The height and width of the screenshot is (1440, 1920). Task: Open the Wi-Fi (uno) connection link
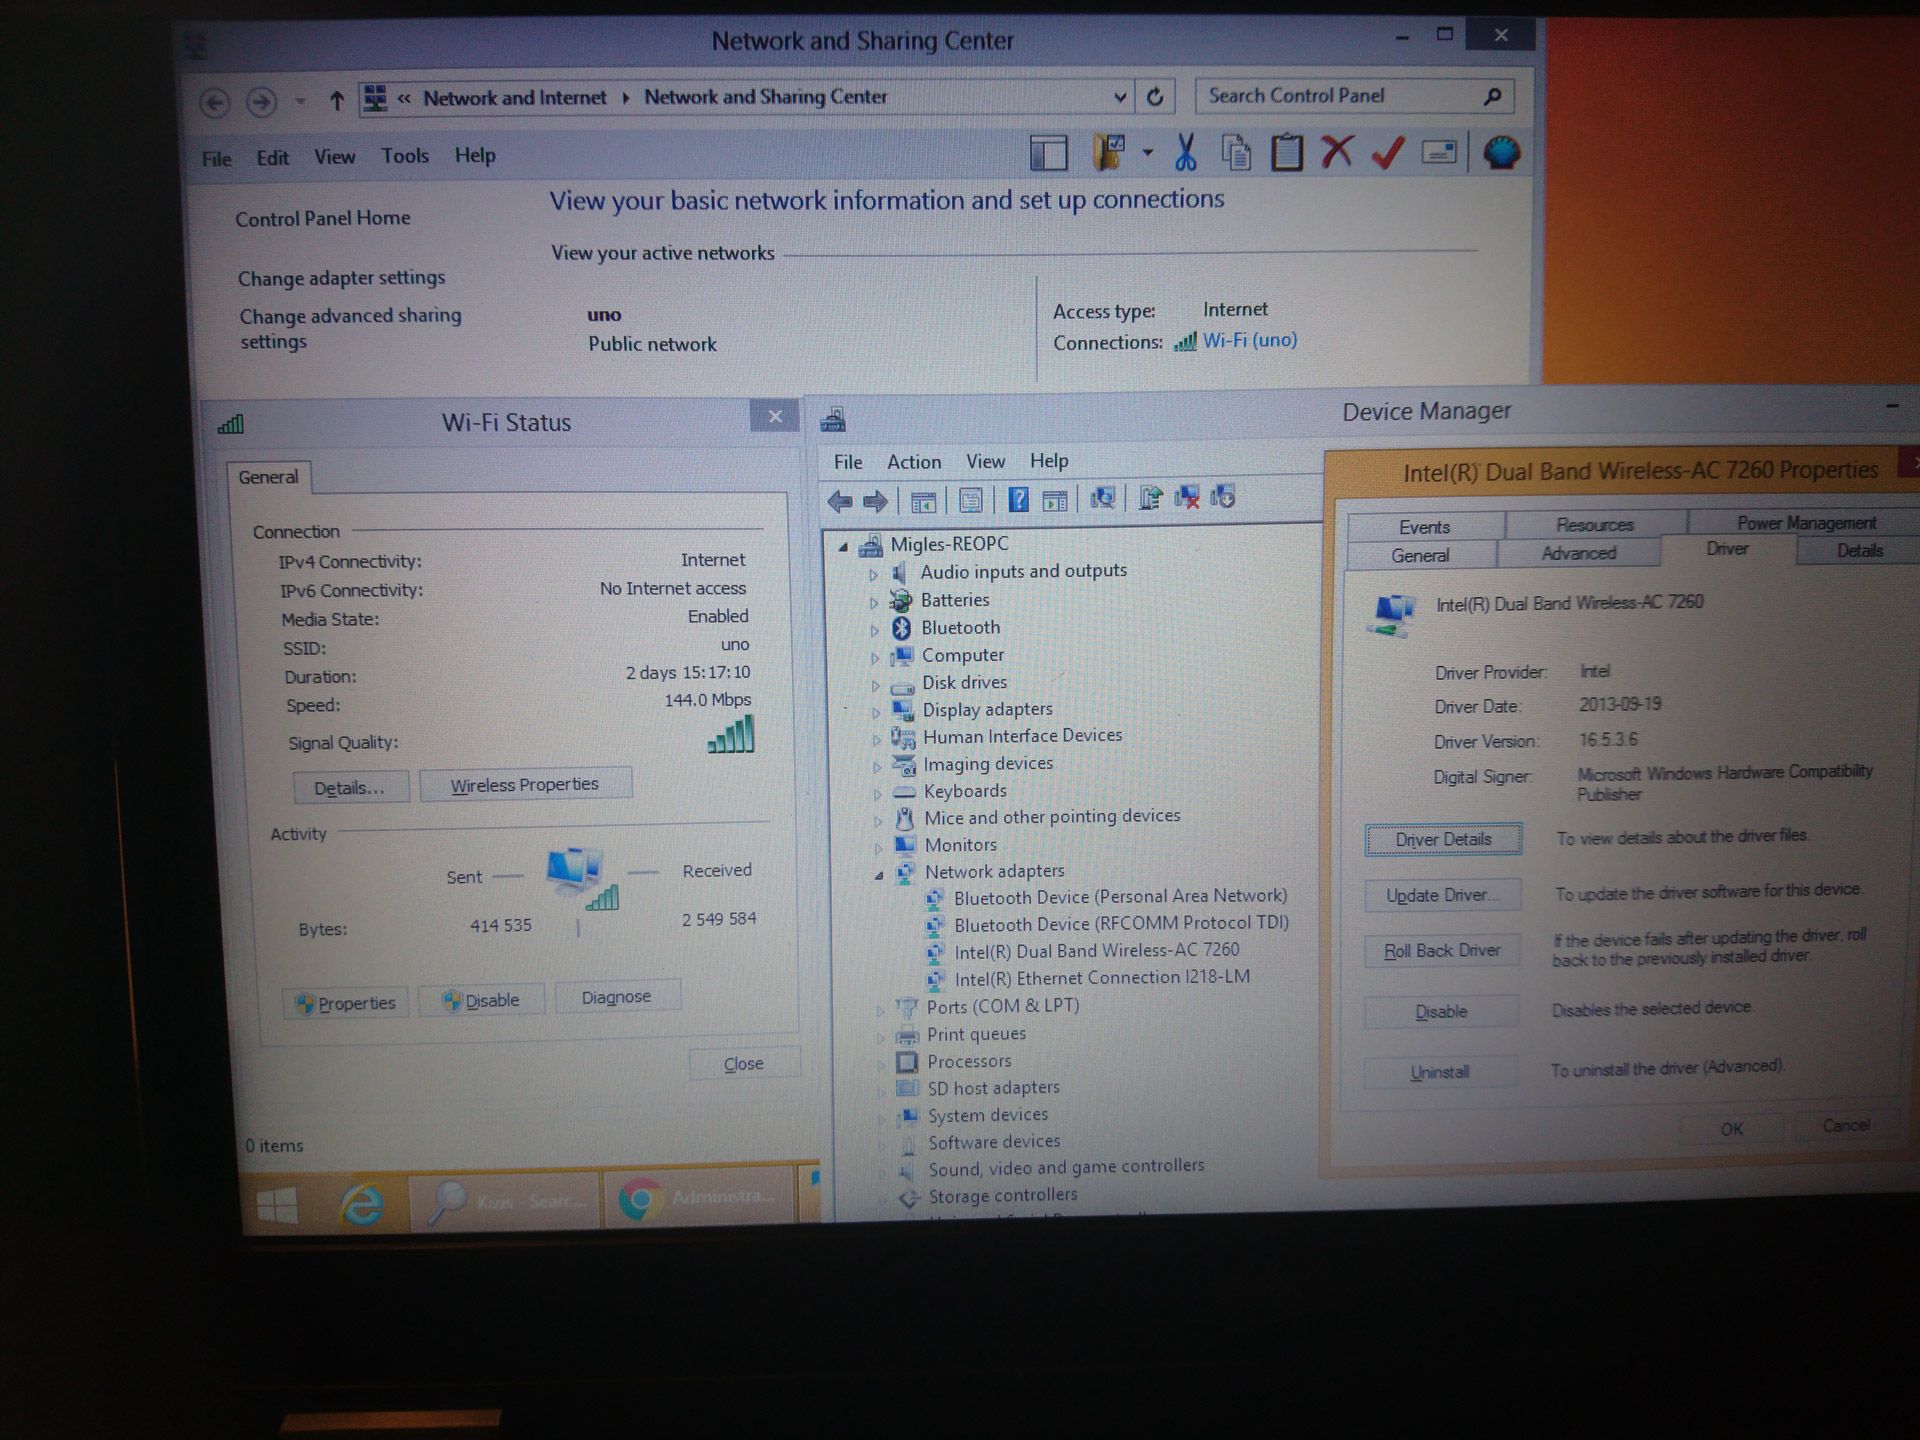tap(1249, 340)
